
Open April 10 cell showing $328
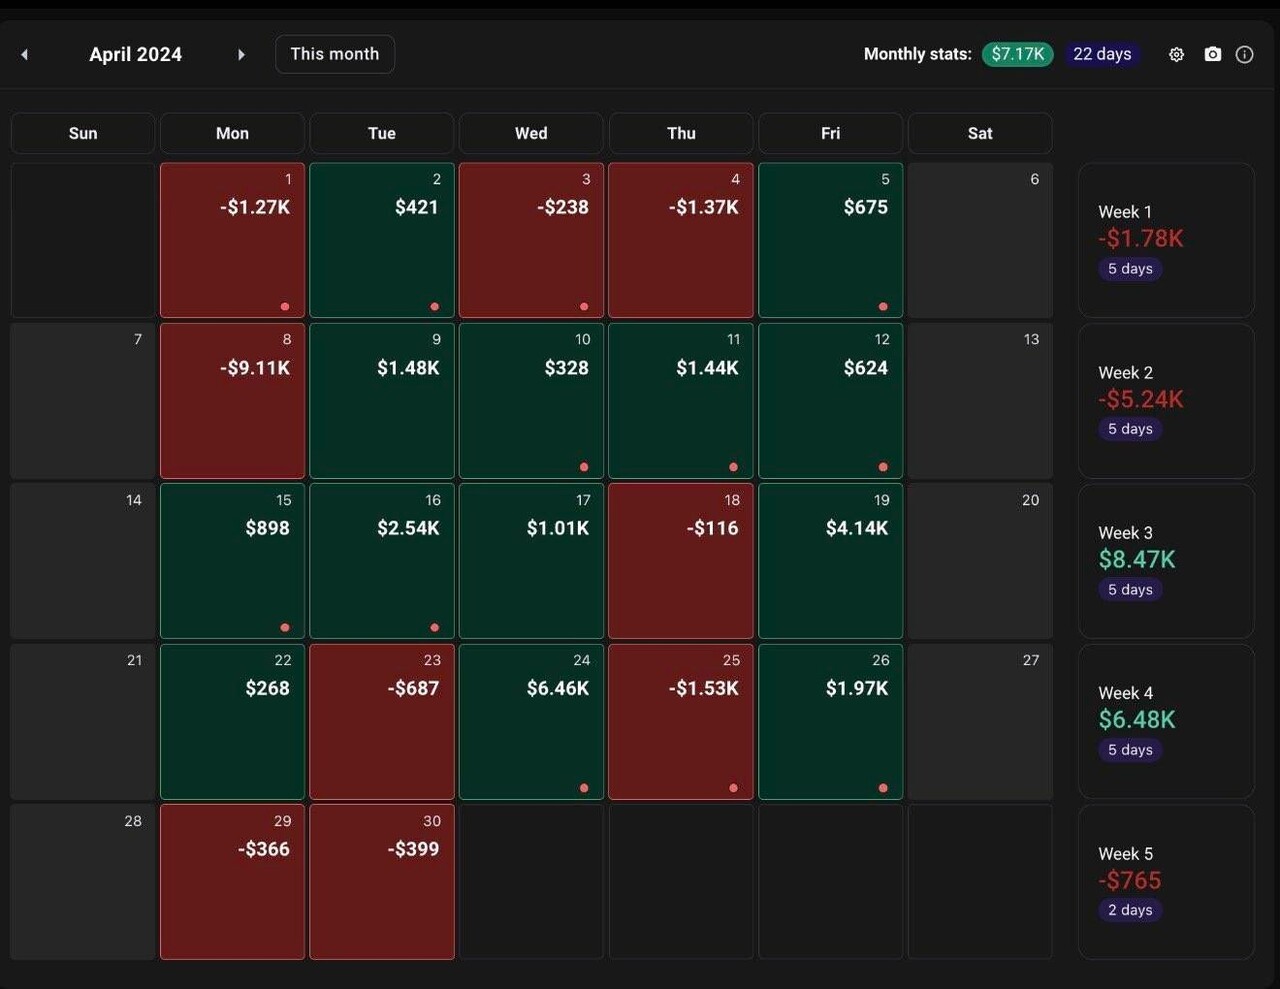[x=531, y=401]
